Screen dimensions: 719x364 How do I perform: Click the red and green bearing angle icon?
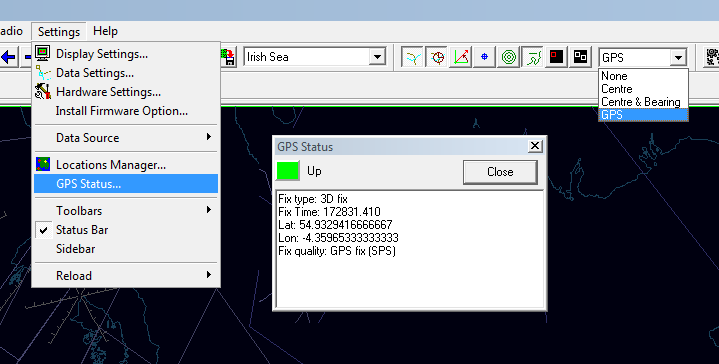(x=461, y=57)
